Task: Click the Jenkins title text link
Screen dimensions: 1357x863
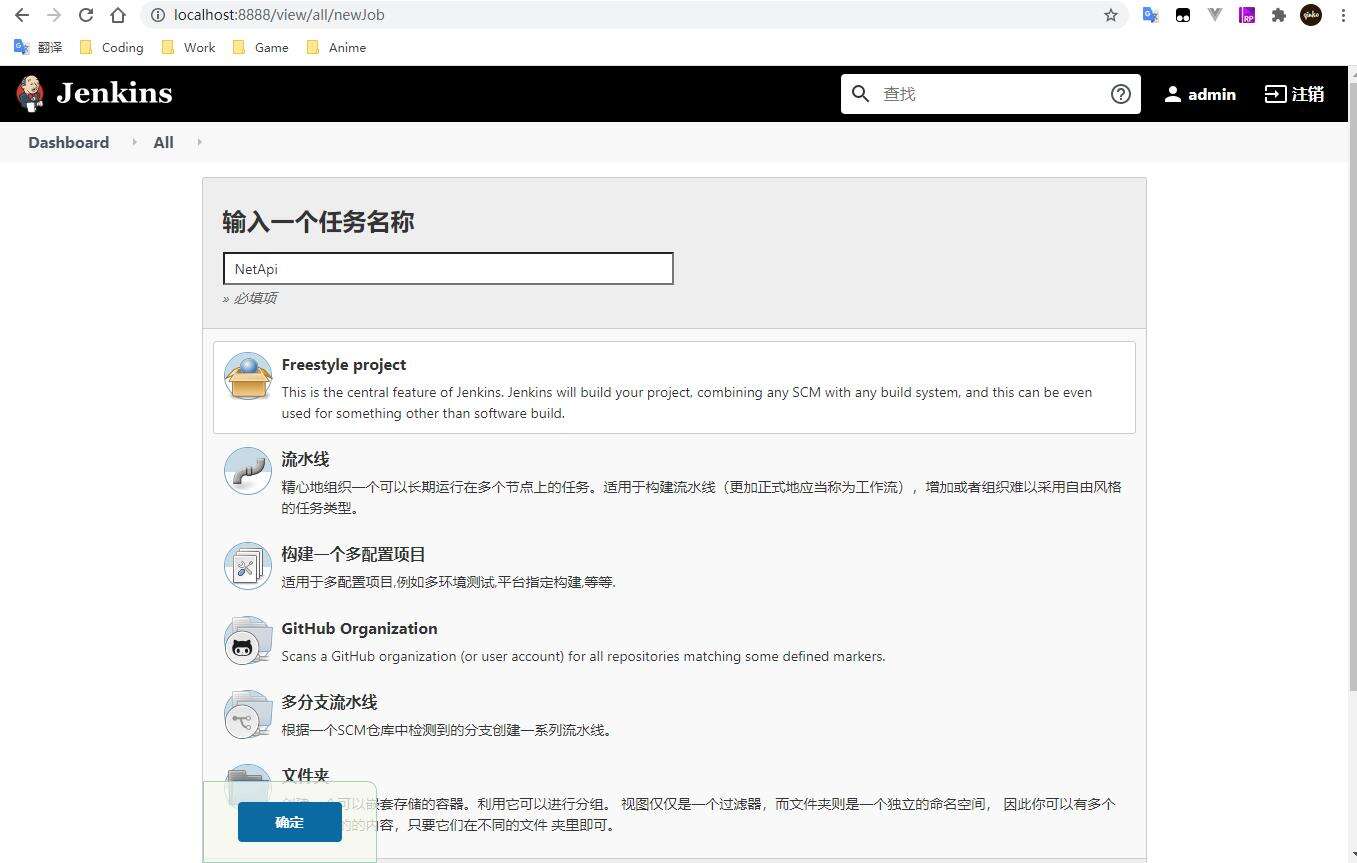Action: (114, 93)
